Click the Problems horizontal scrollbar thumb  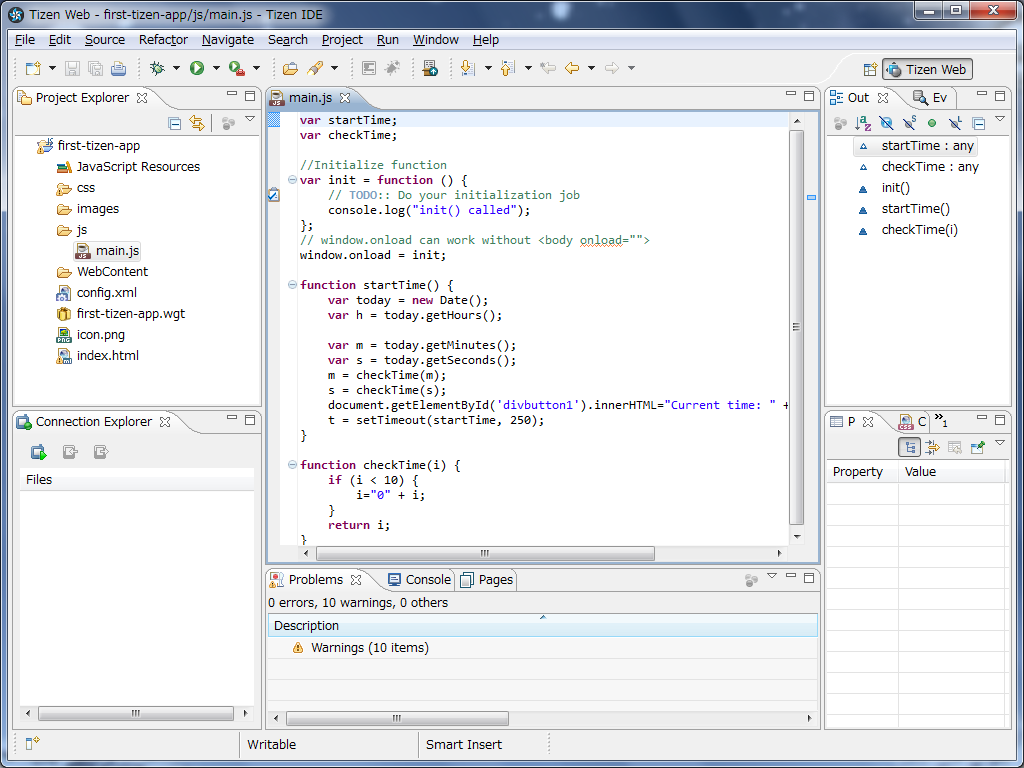point(397,718)
